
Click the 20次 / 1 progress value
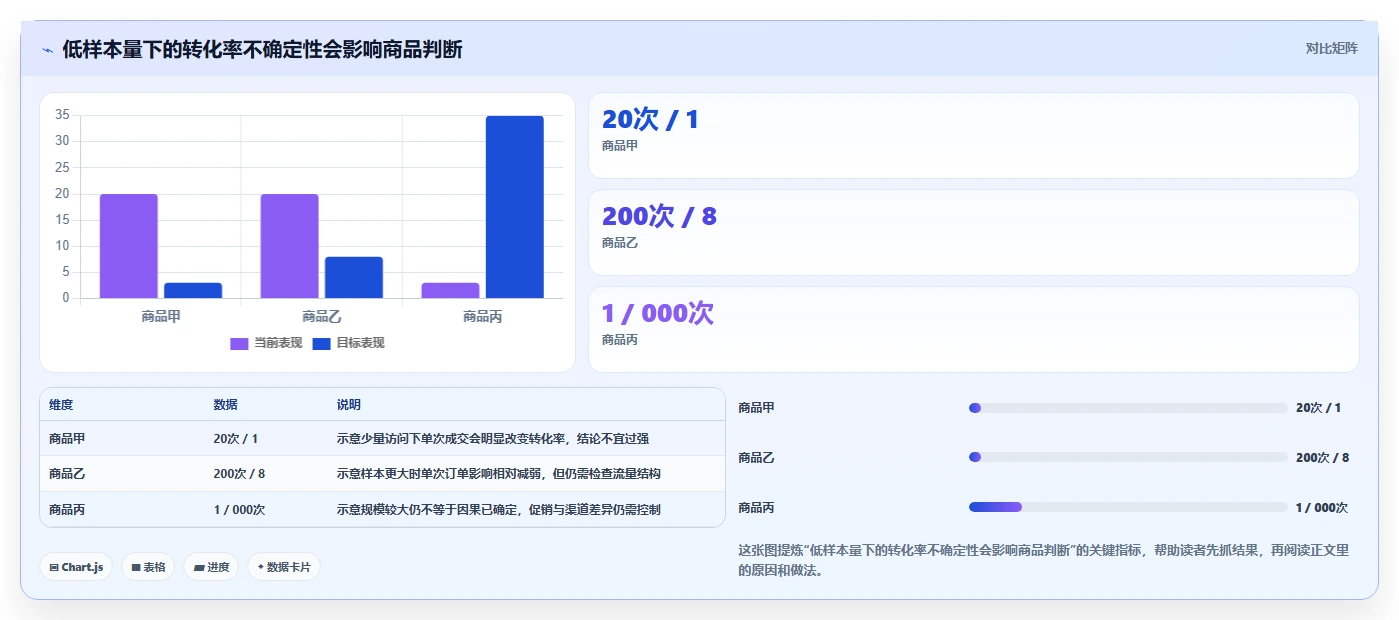tap(1318, 408)
